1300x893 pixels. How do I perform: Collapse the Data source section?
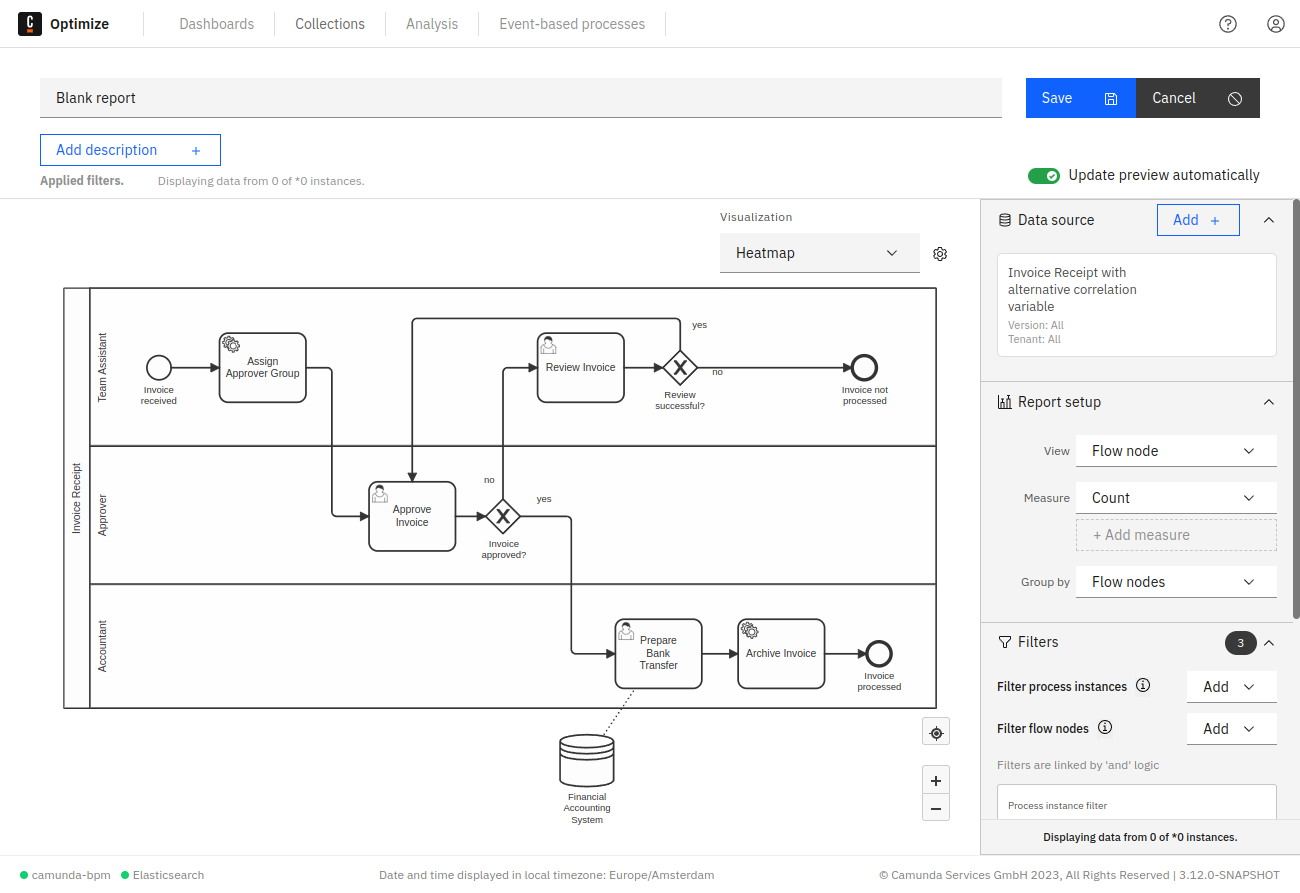[x=1268, y=219]
